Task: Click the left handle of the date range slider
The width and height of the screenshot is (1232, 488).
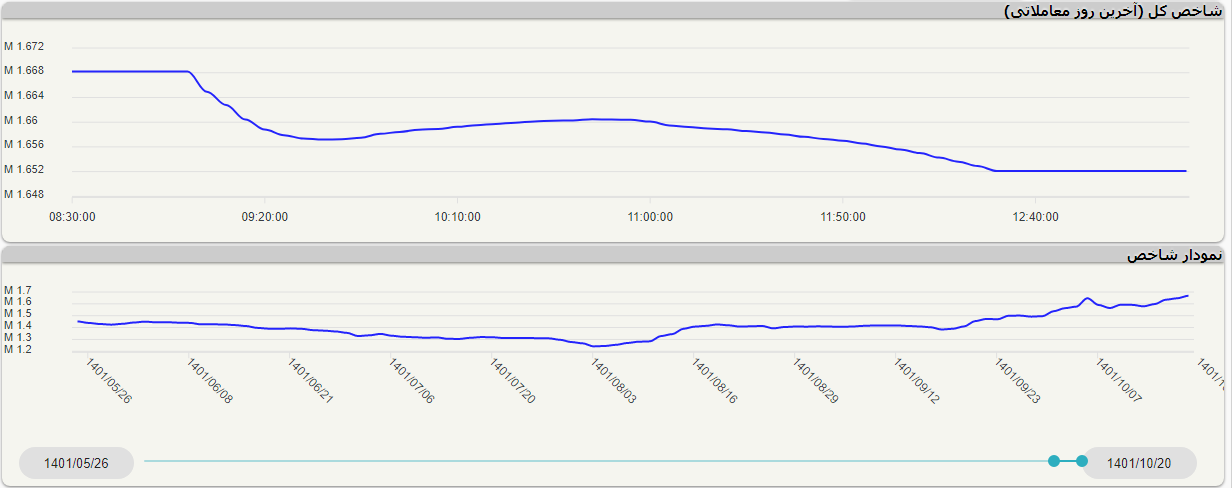Action: tap(1054, 461)
